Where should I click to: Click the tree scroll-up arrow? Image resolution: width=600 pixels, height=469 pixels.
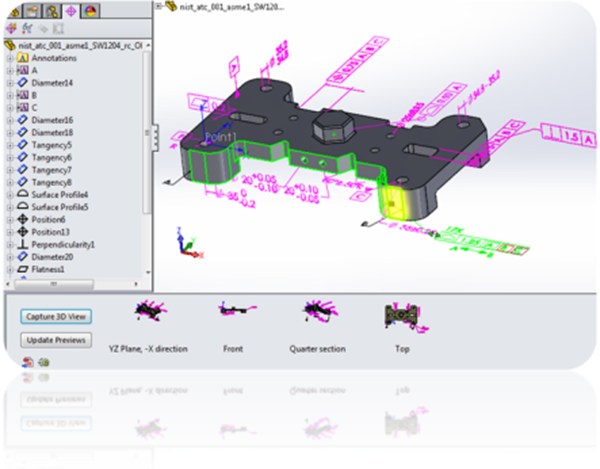coord(148,45)
